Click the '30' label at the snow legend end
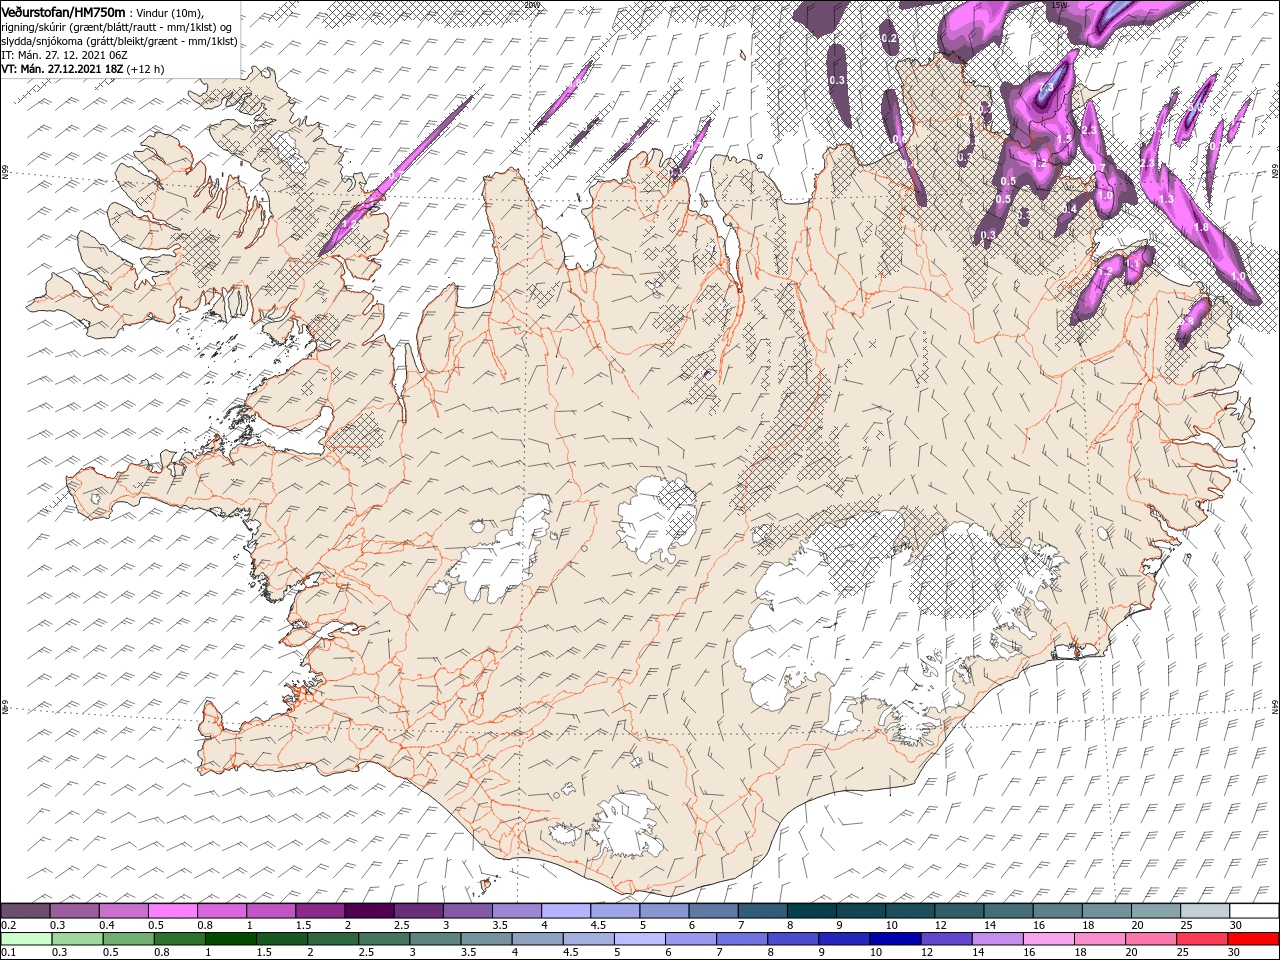The height and width of the screenshot is (960, 1280). point(1235,925)
